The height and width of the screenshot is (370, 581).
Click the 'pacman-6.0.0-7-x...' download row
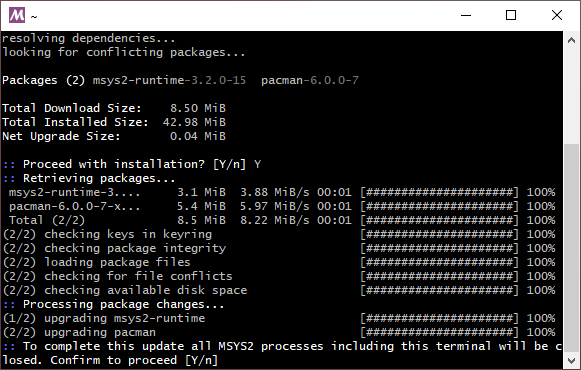point(282,206)
